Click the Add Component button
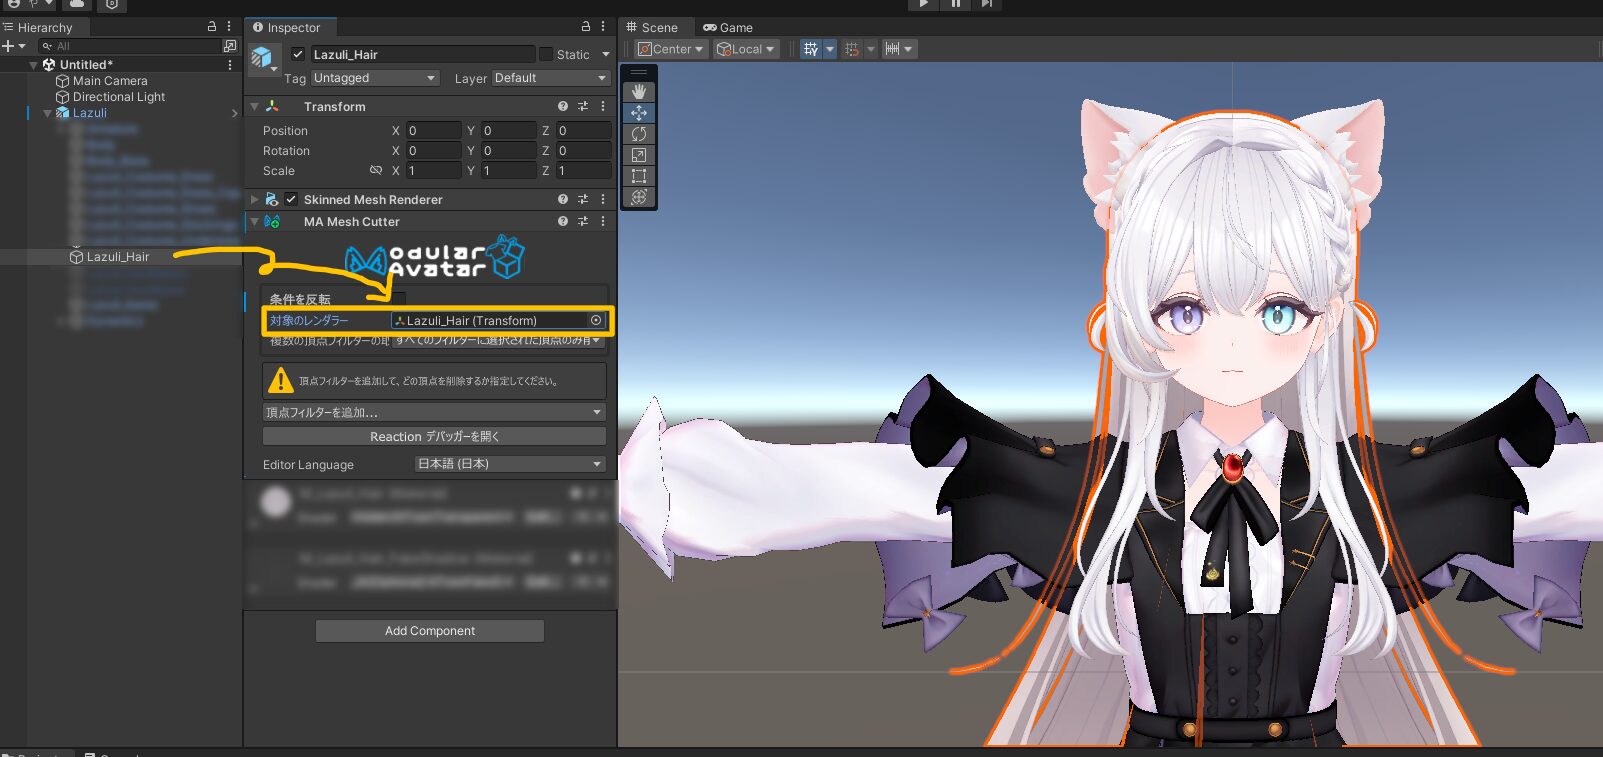Screen dimensions: 1603x757 [430, 631]
